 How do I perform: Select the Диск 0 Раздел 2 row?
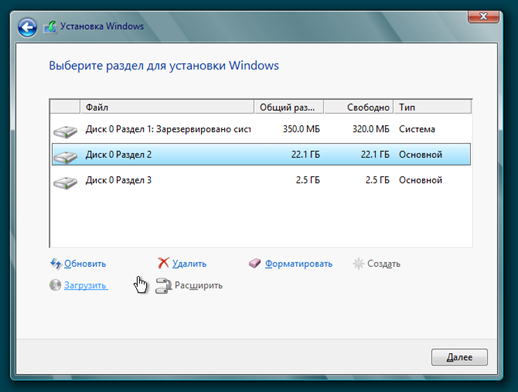(x=261, y=155)
